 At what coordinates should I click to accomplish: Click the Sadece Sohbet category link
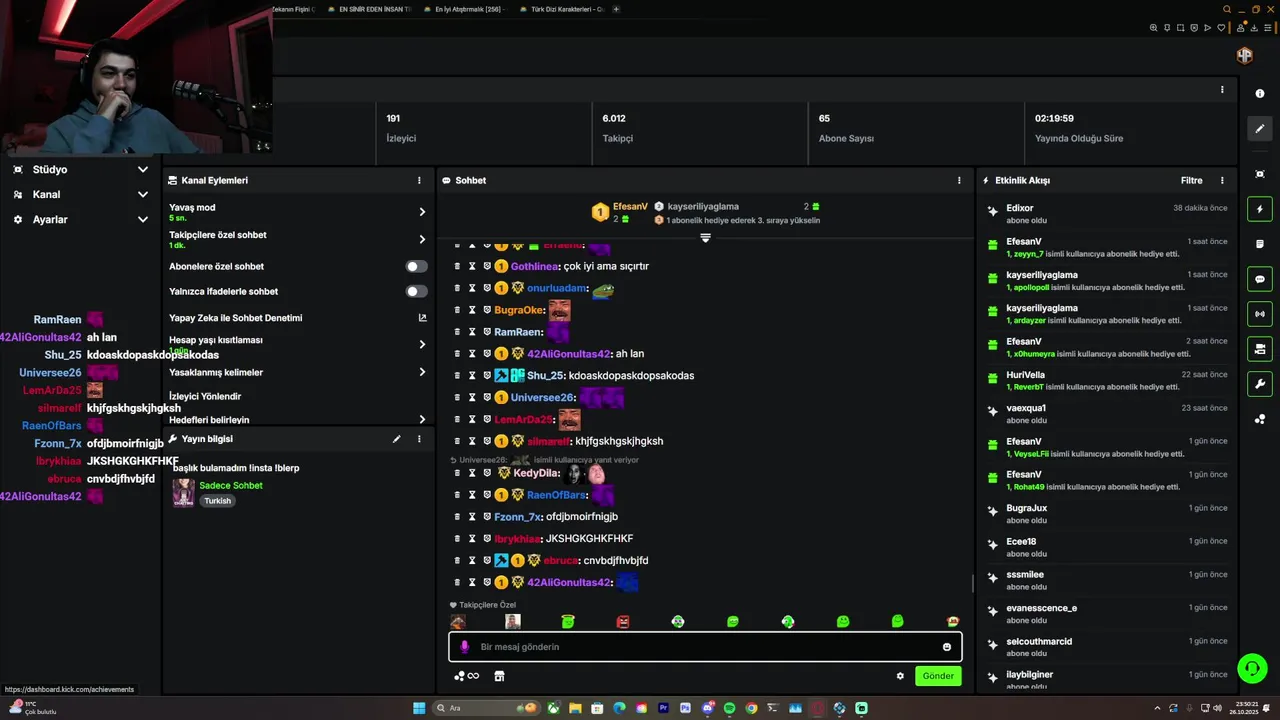[231, 486]
